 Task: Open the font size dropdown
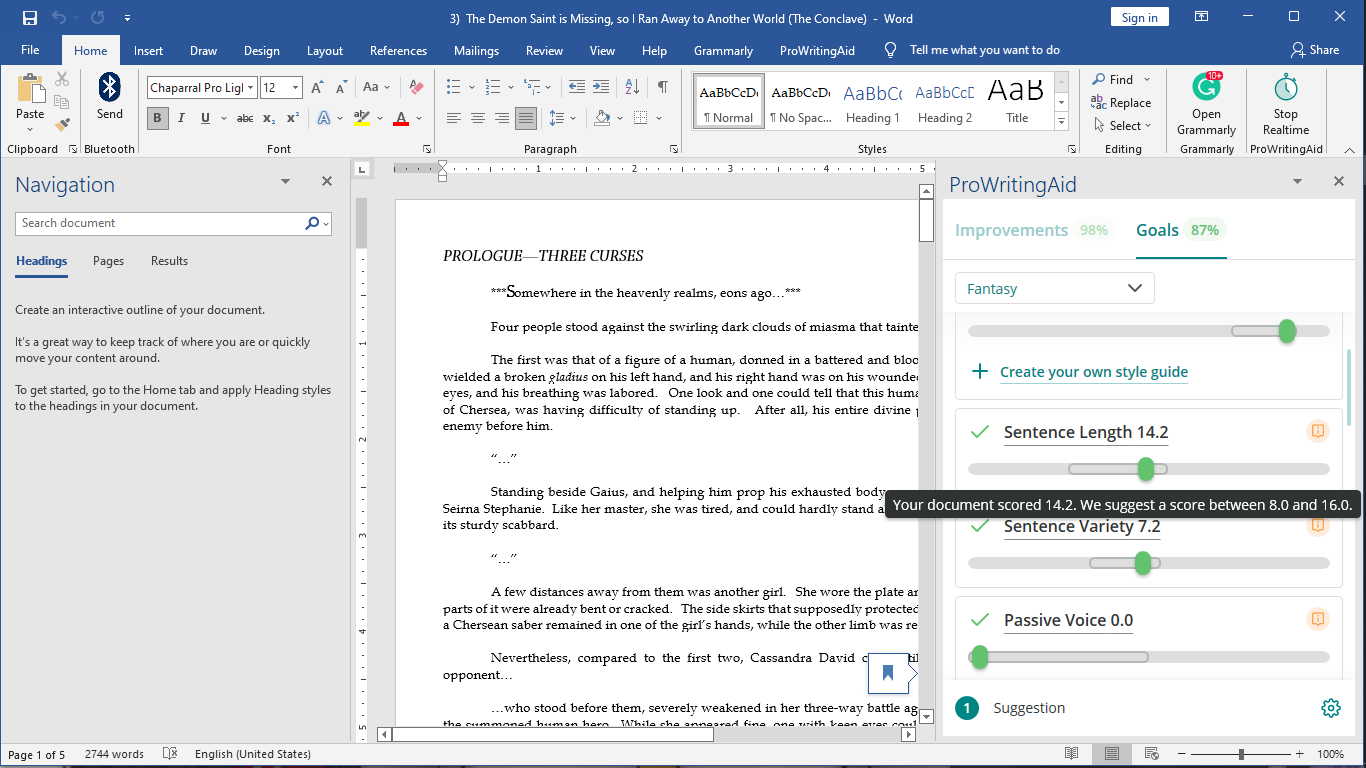[x=295, y=88]
